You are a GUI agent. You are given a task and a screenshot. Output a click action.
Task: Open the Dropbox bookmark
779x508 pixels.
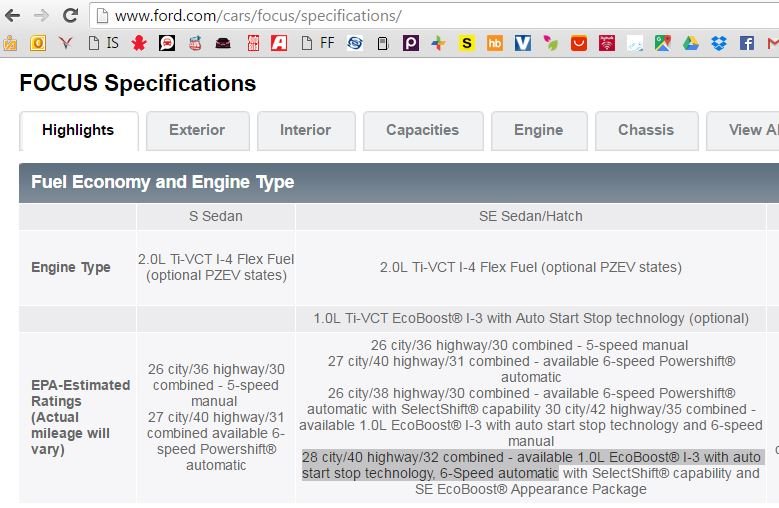(x=719, y=43)
